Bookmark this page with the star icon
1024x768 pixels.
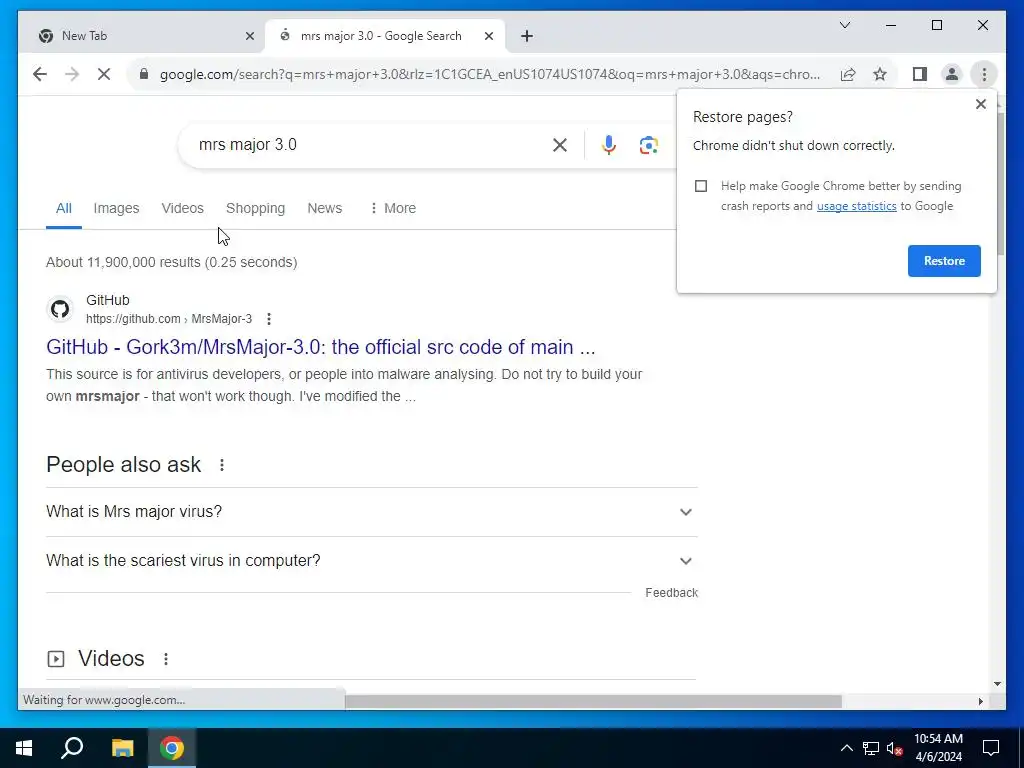click(x=880, y=74)
